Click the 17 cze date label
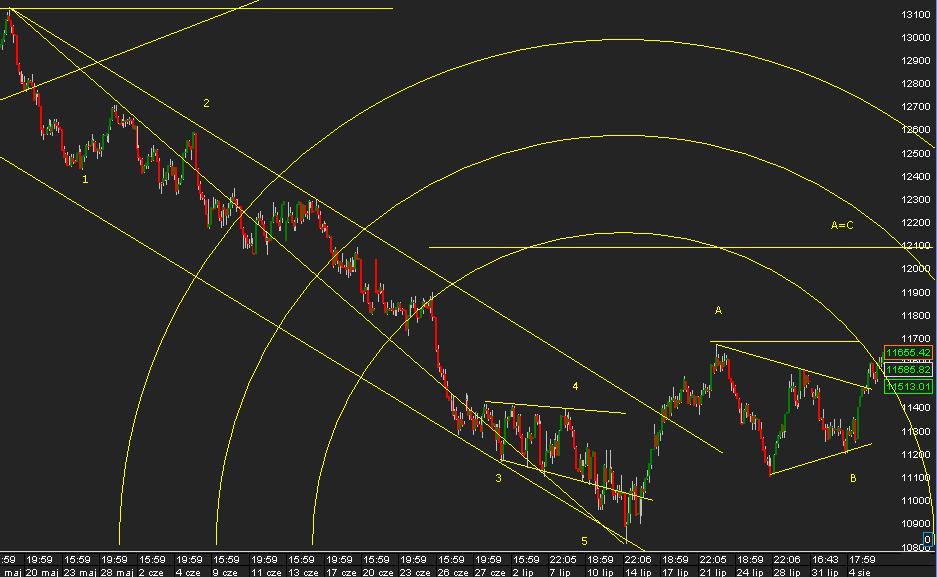This screenshot has width=937, height=577. pyautogui.click(x=340, y=572)
